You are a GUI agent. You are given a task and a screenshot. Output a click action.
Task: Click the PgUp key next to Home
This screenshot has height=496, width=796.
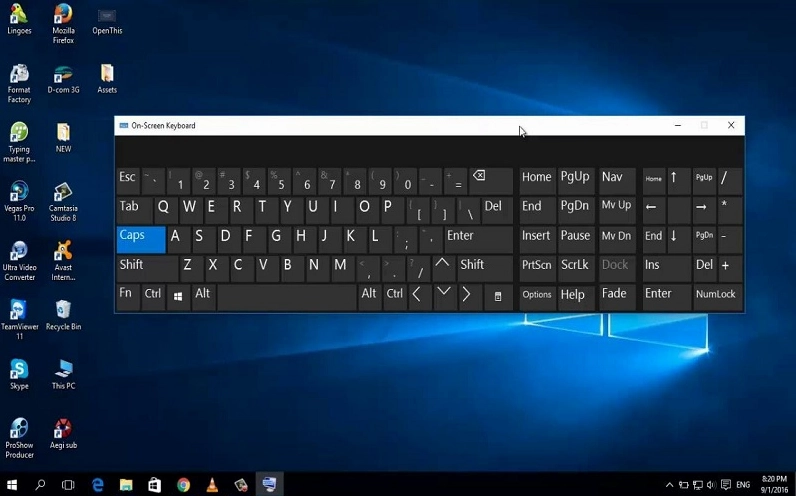tap(576, 181)
